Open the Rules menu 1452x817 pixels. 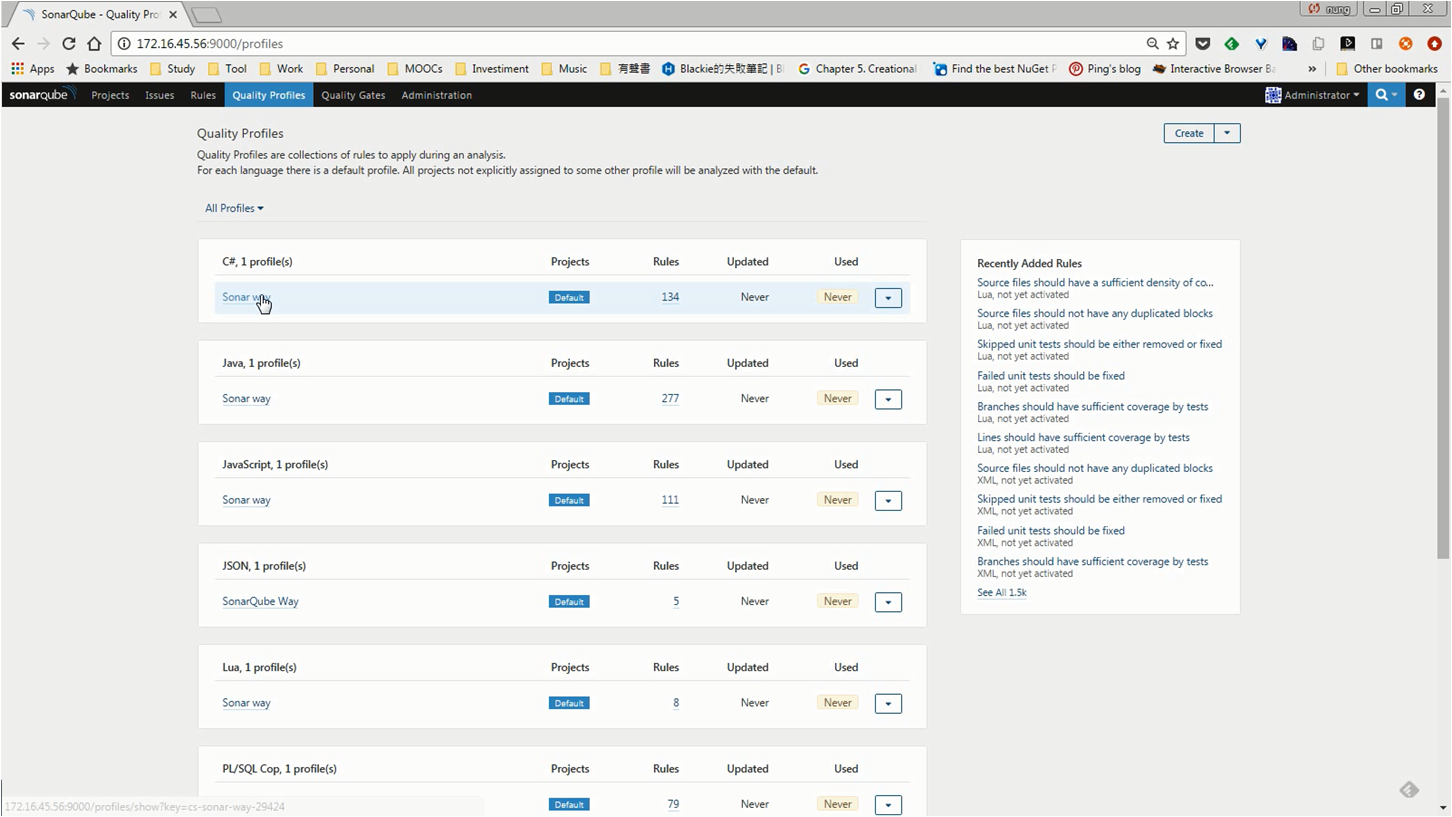coord(203,95)
